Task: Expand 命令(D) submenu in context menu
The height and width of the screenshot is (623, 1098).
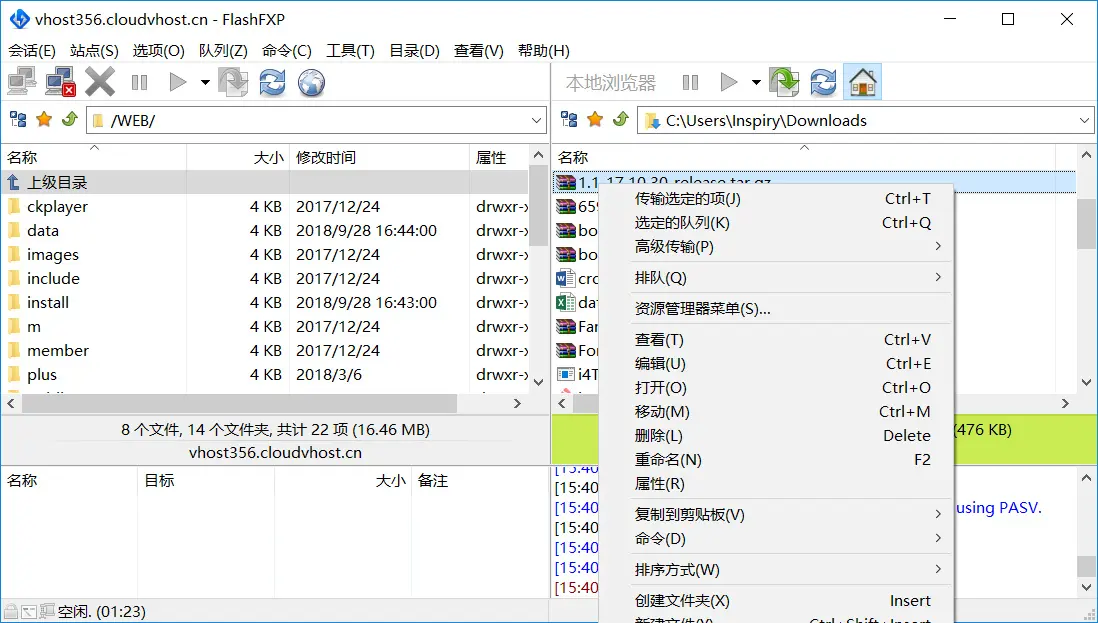Action: pos(777,538)
